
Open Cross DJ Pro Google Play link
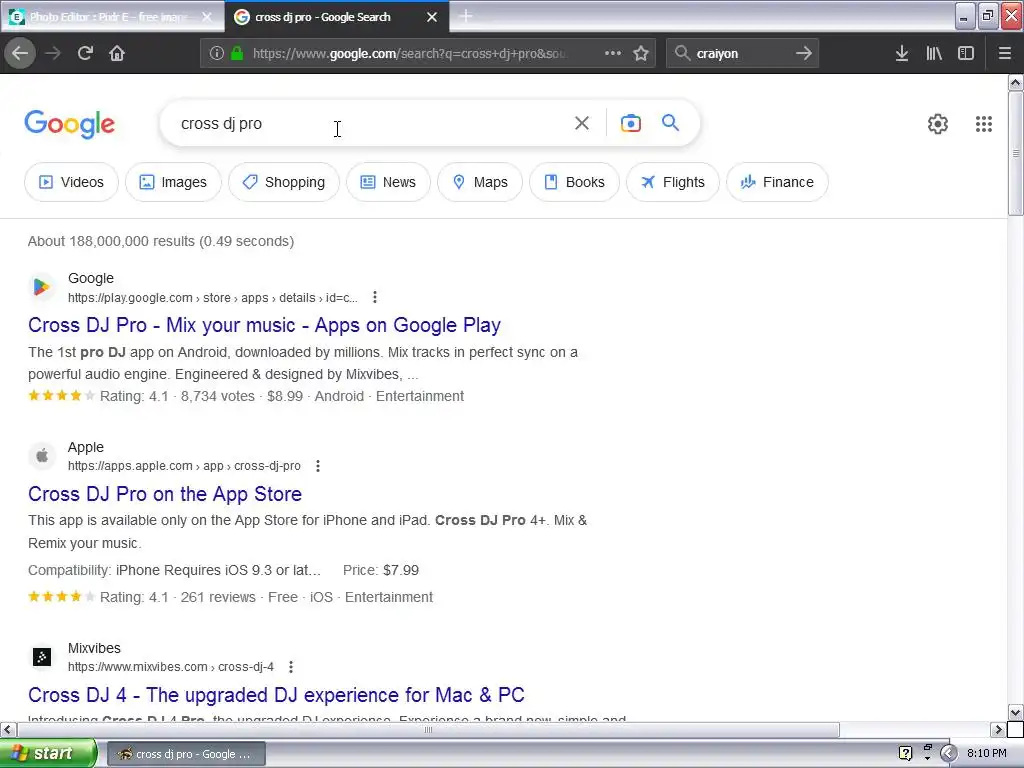pyautogui.click(x=264, y=325)
